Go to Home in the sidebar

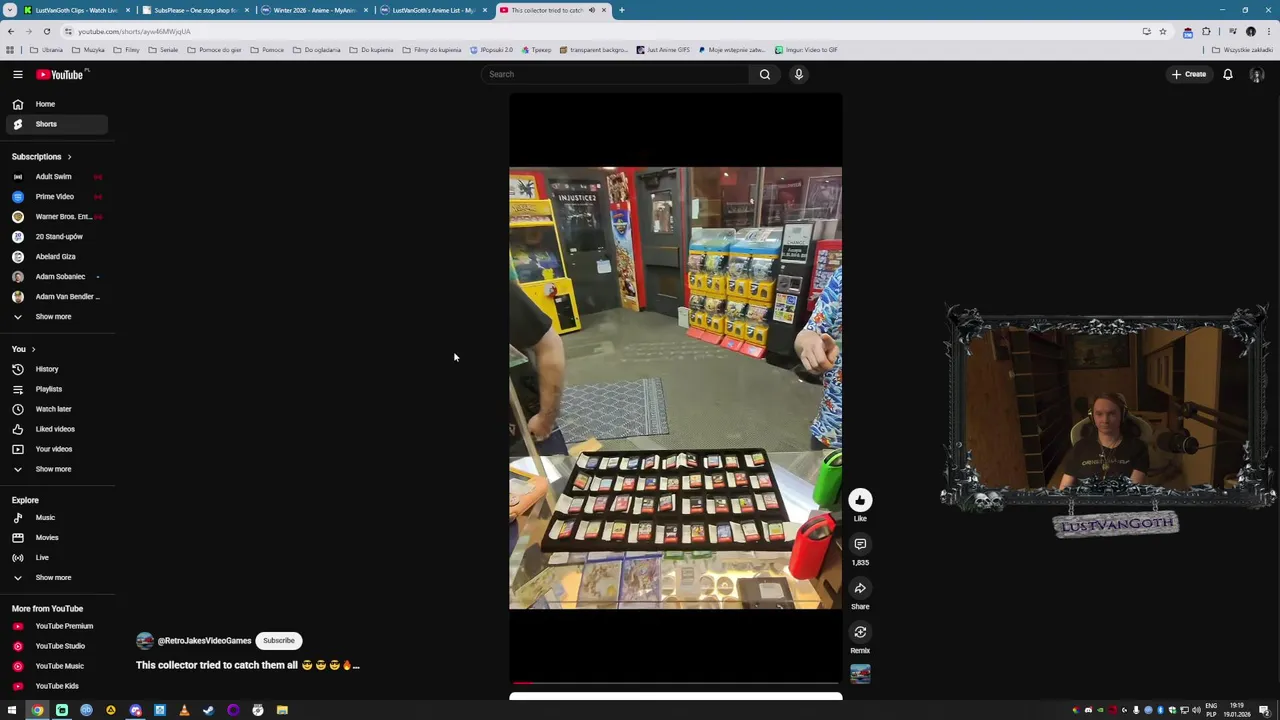point(57,104)
